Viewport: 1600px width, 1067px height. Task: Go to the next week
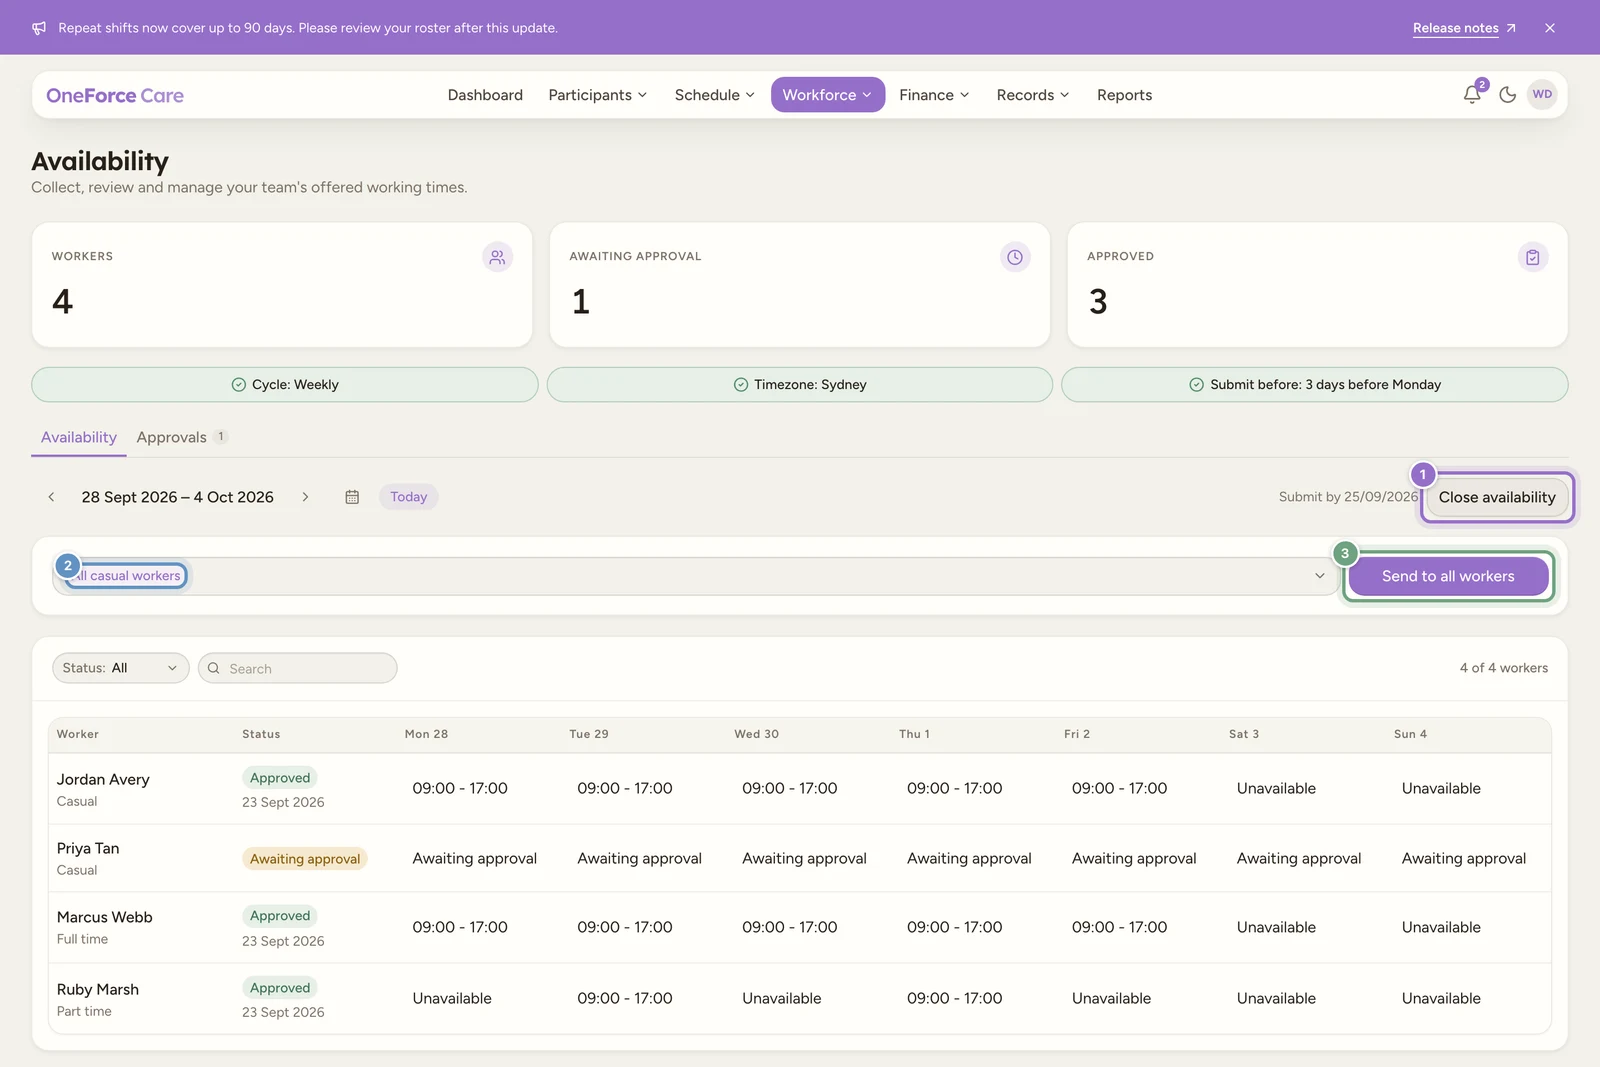coord(305,497)
